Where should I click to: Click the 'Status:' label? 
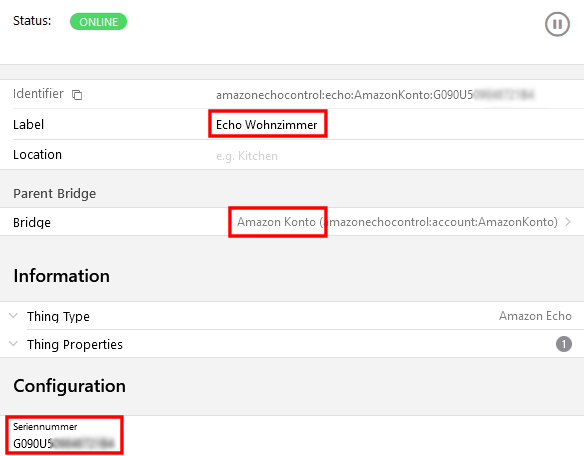tap(32, 21)
